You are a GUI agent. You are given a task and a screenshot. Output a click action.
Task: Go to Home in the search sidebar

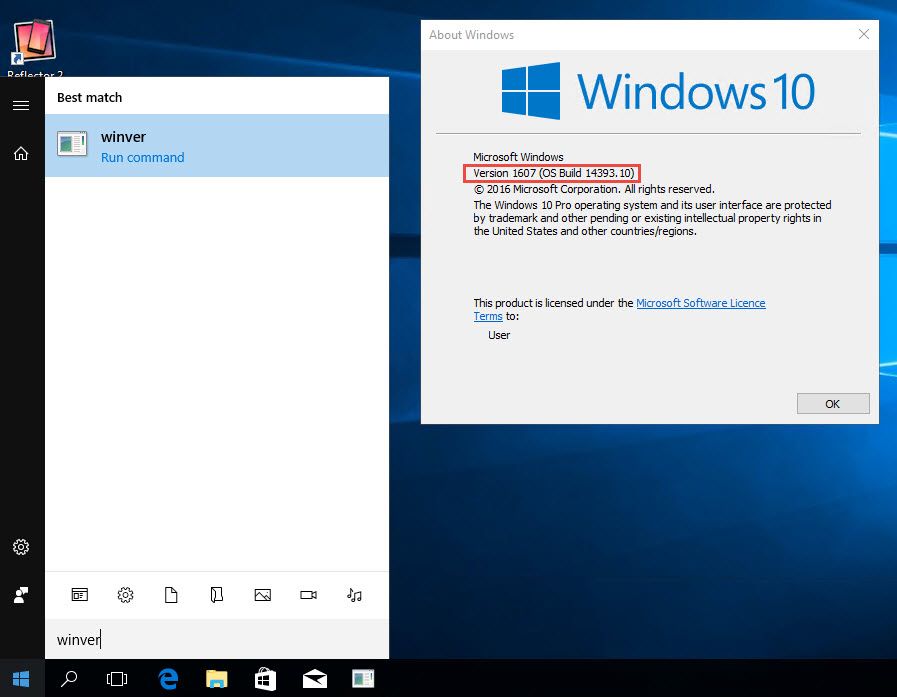(21, 153)
